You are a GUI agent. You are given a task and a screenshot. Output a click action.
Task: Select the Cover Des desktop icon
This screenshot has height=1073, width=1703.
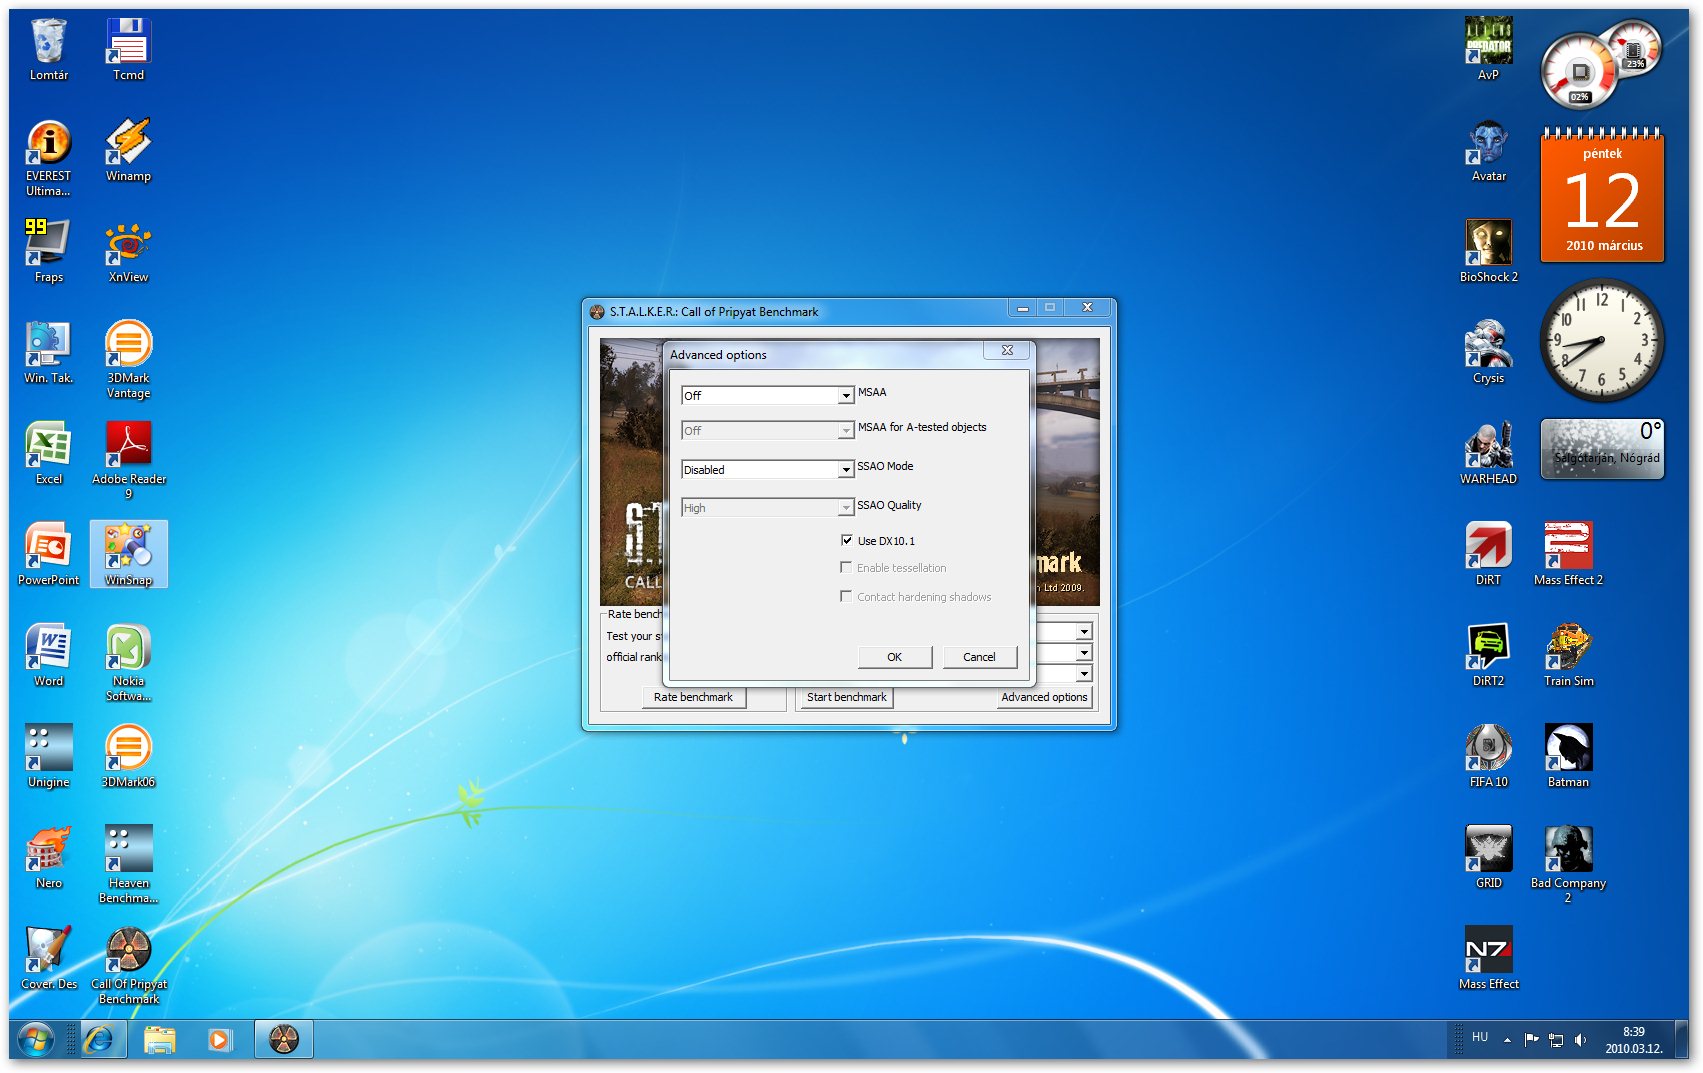click(48, 958)
